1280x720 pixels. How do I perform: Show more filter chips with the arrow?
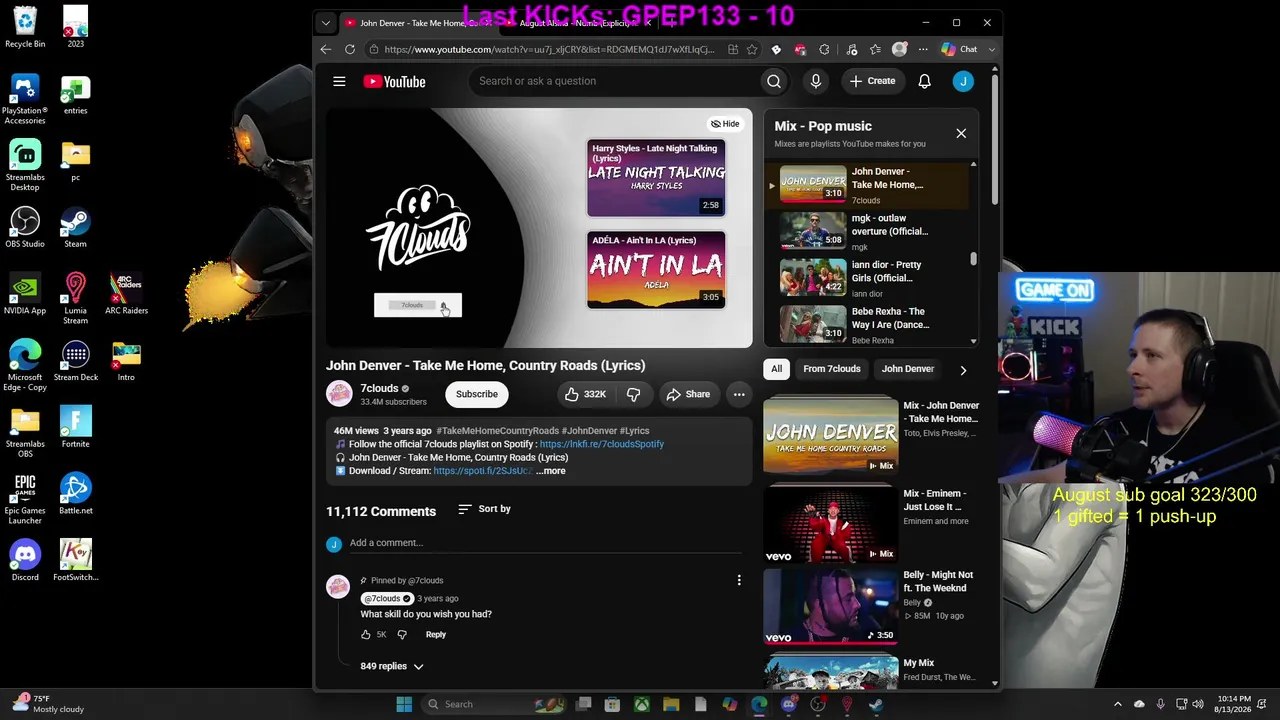pos(963,370)
